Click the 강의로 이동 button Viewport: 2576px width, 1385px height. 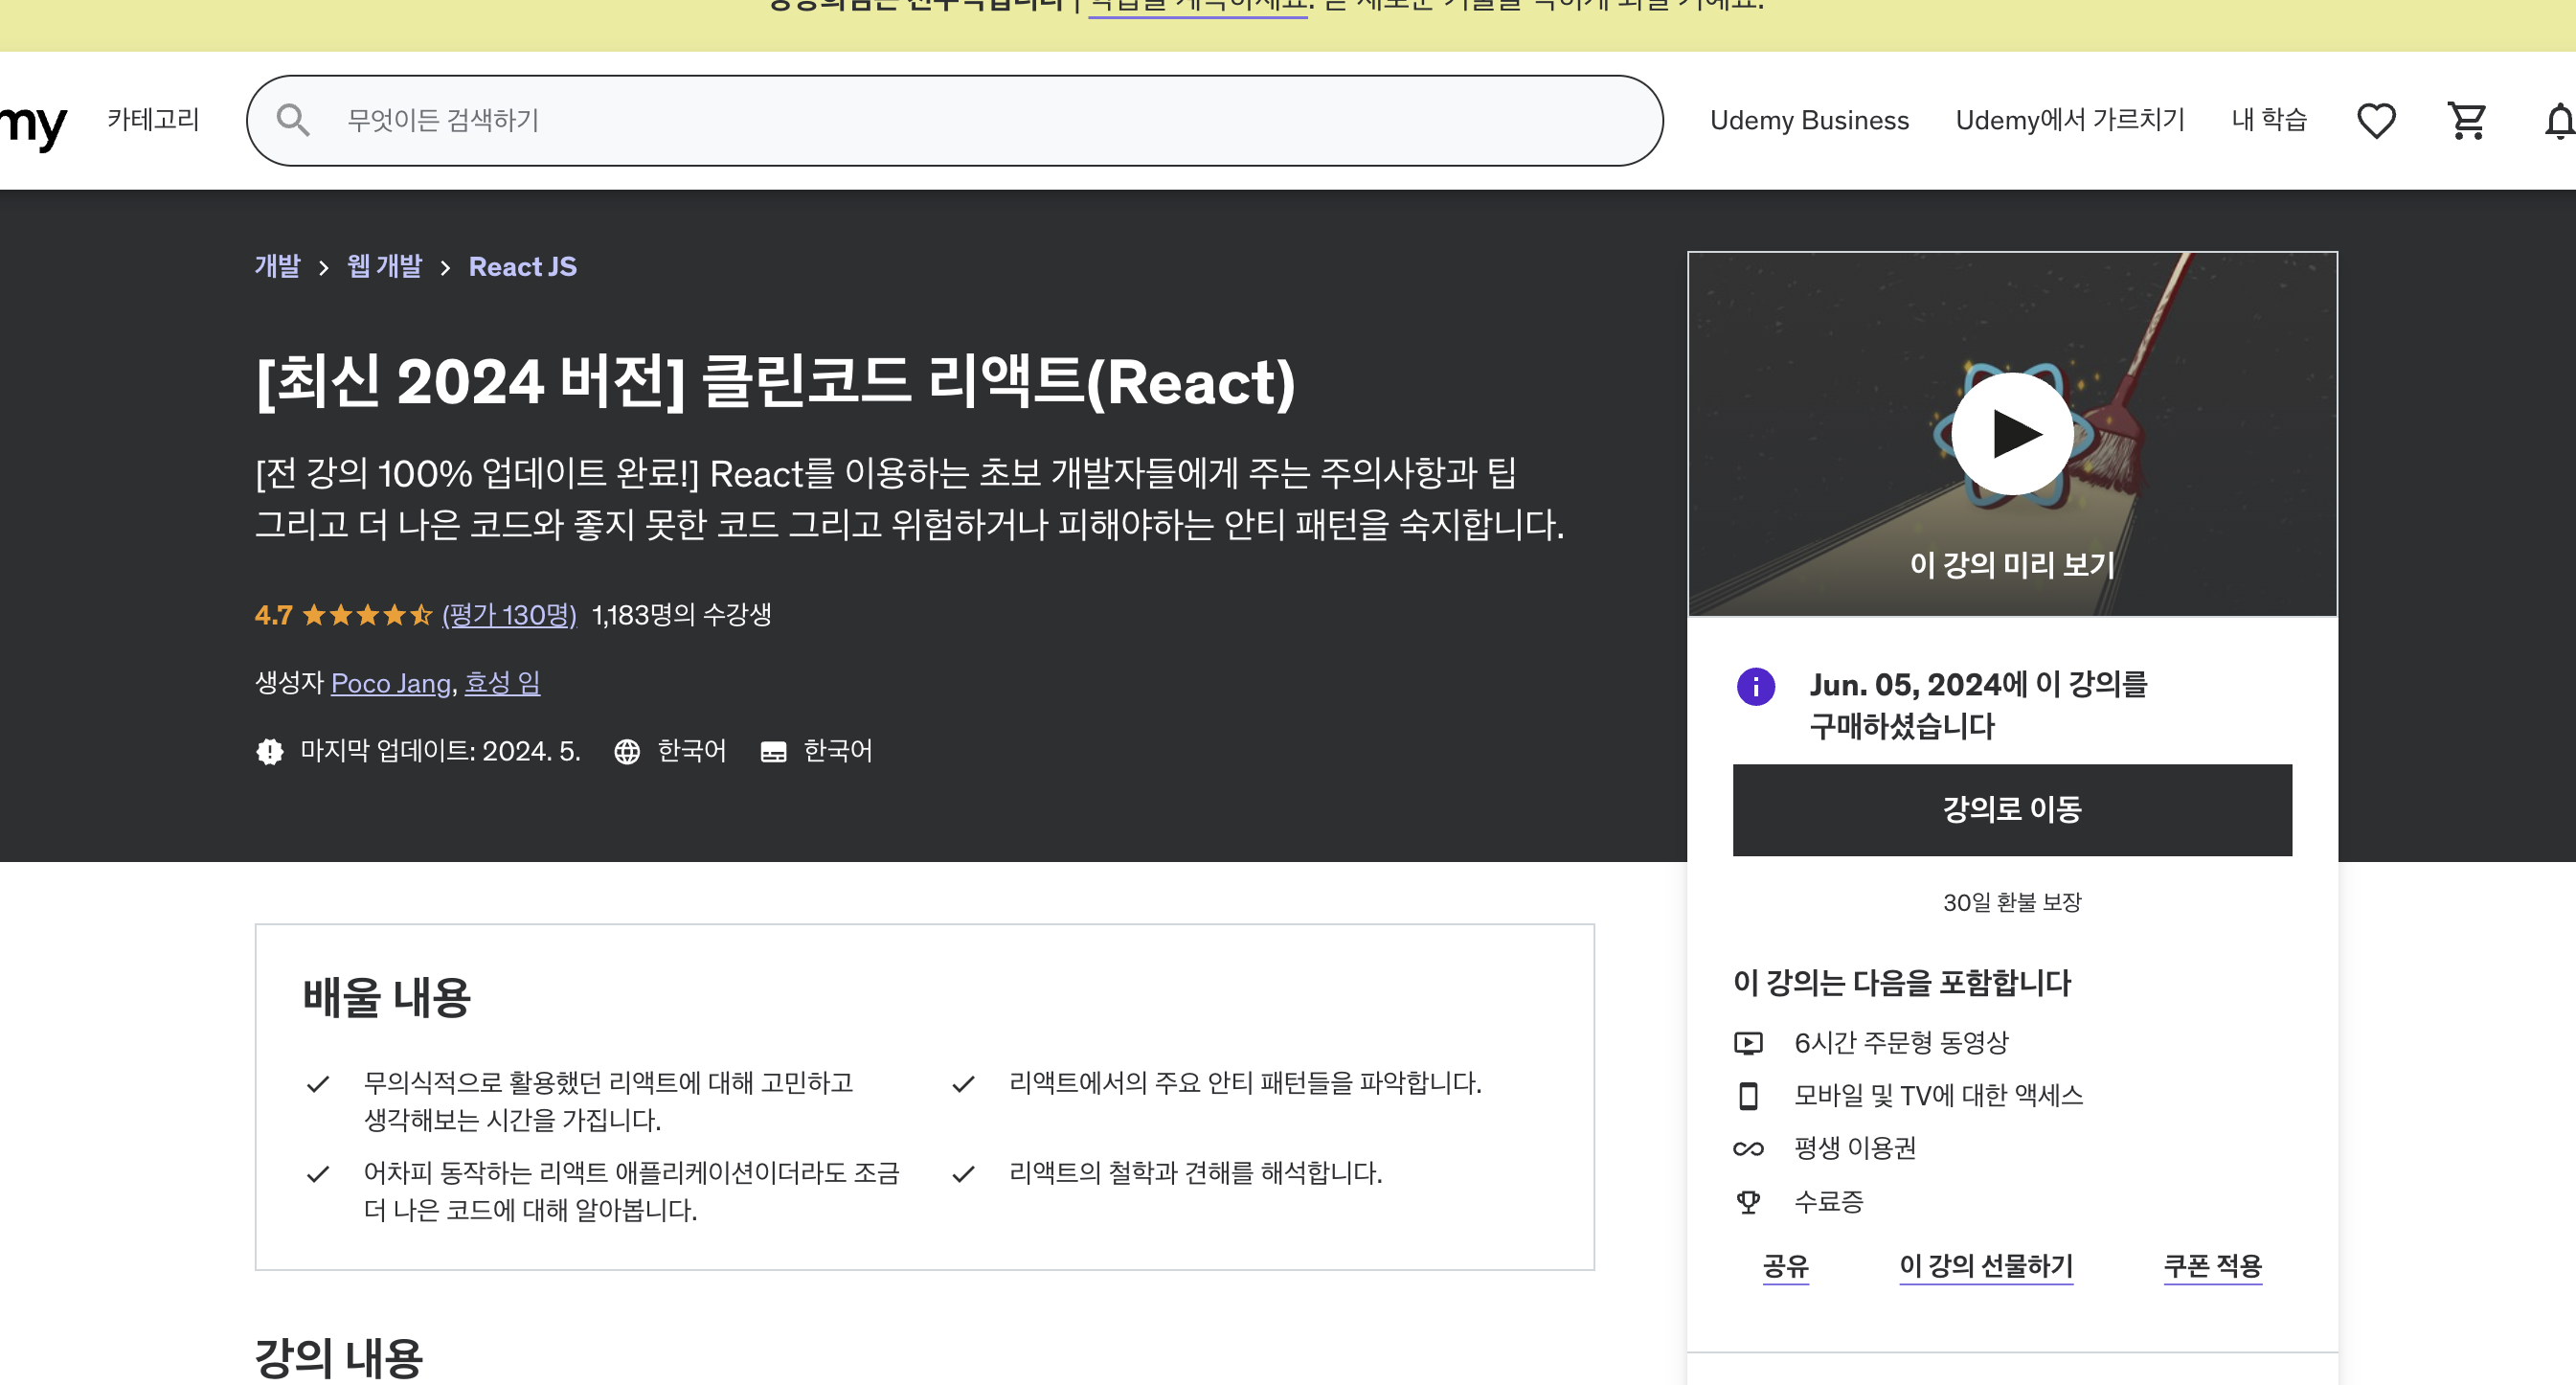pyautogui.click(x=2012, y=810)
